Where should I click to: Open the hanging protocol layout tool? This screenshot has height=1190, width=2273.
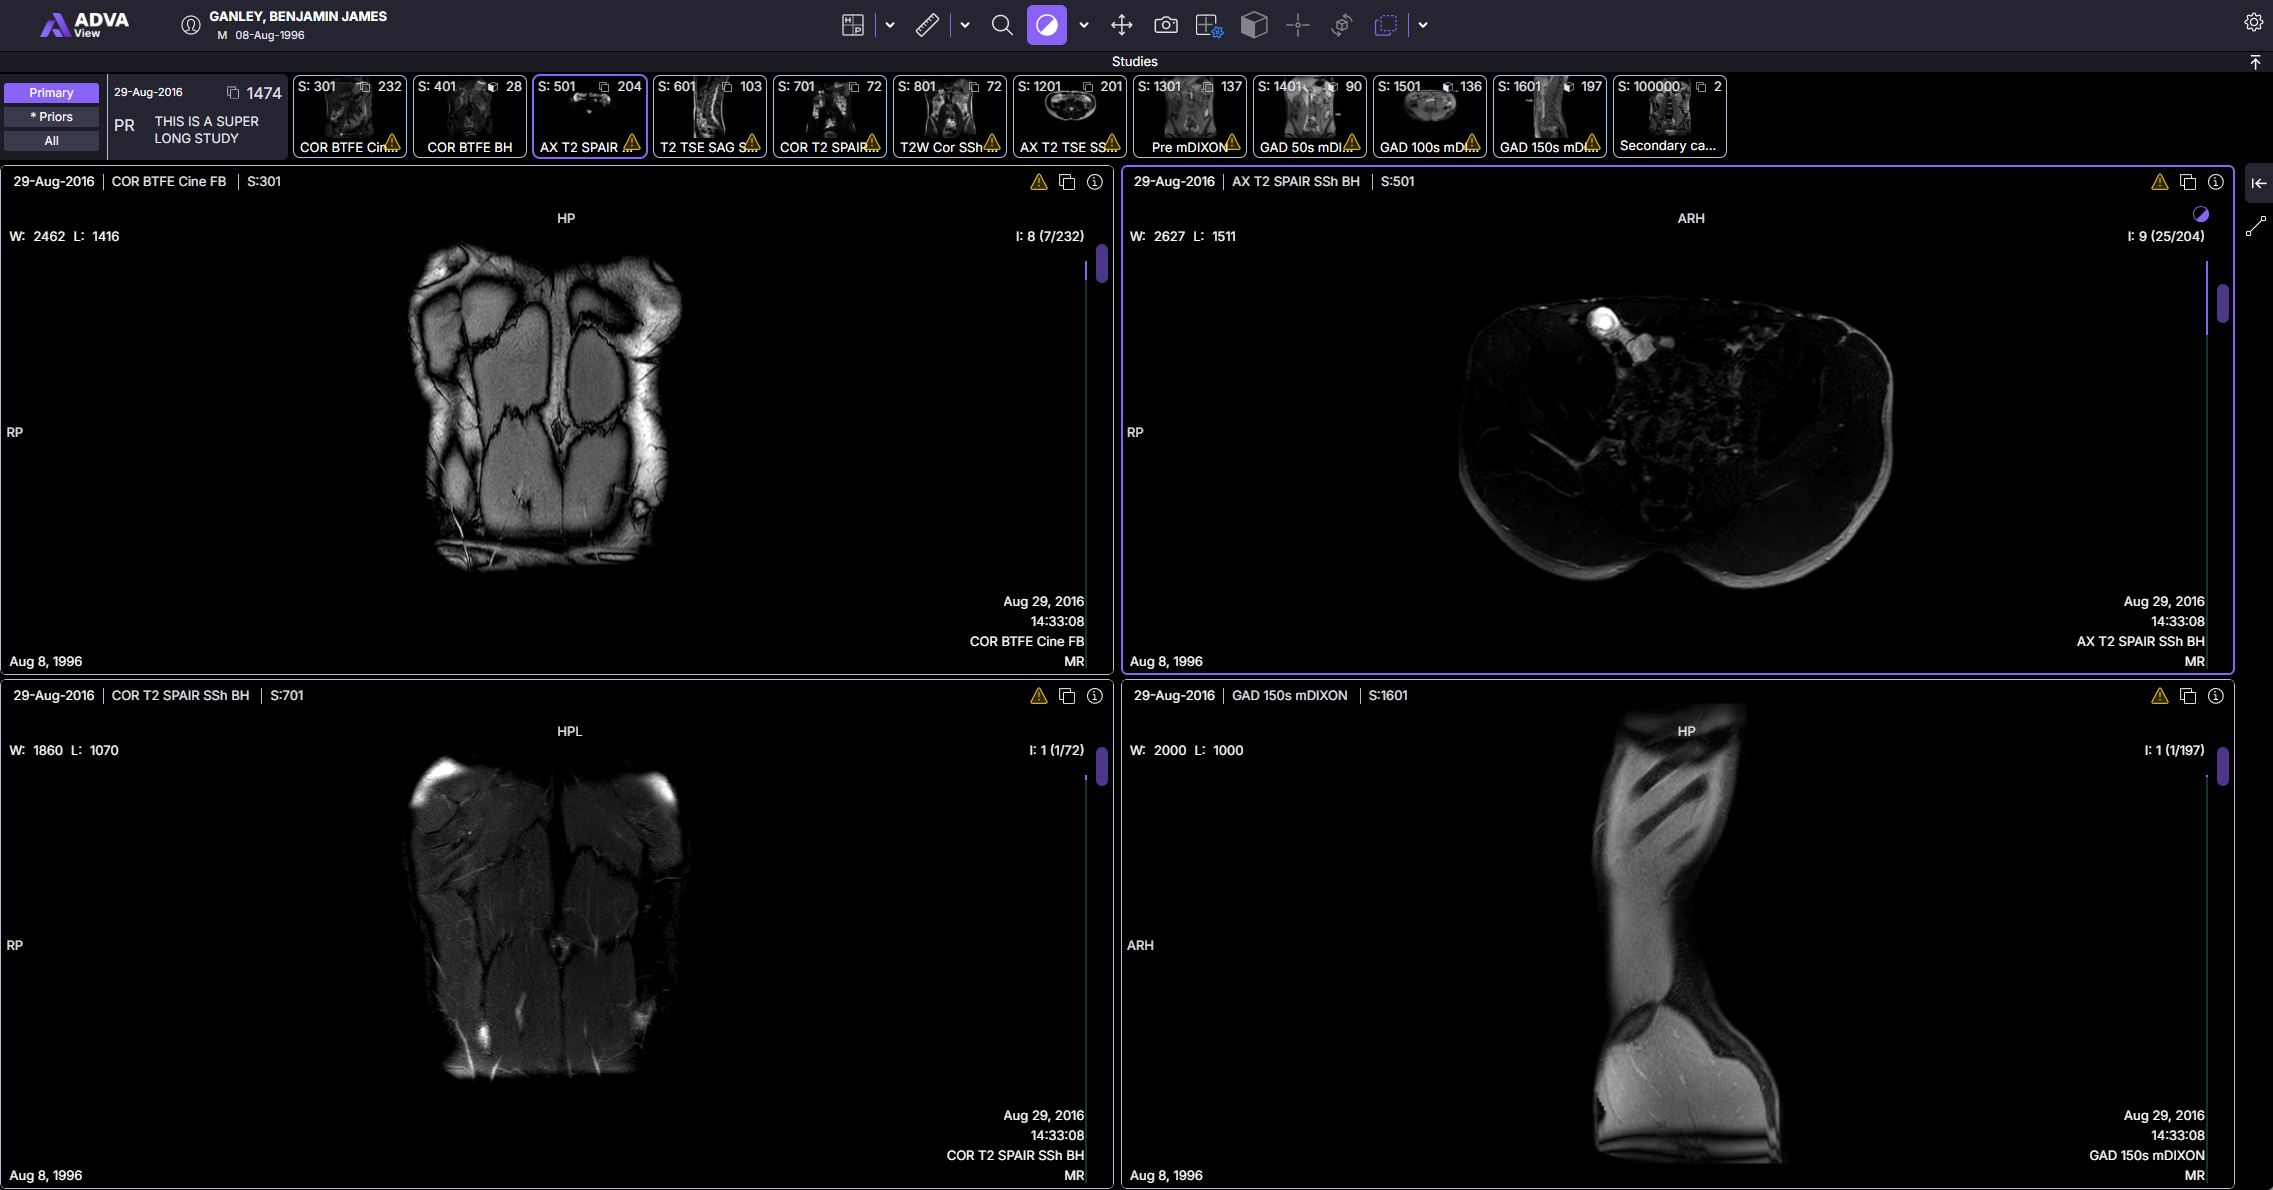pyautogui.click(x=852, y=25)
